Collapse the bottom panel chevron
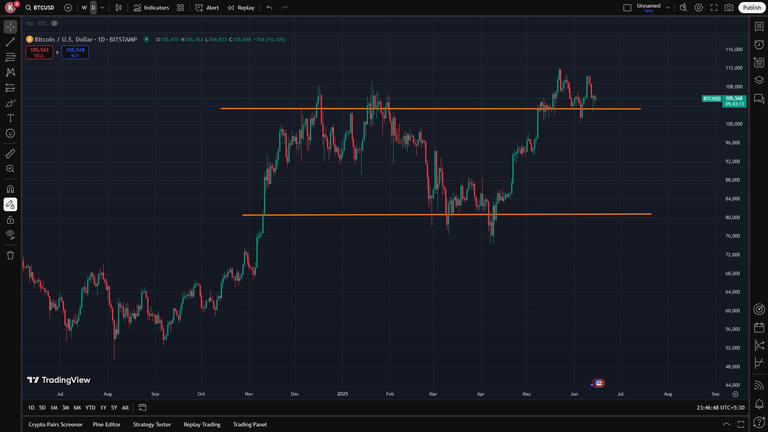 point(726,424)
